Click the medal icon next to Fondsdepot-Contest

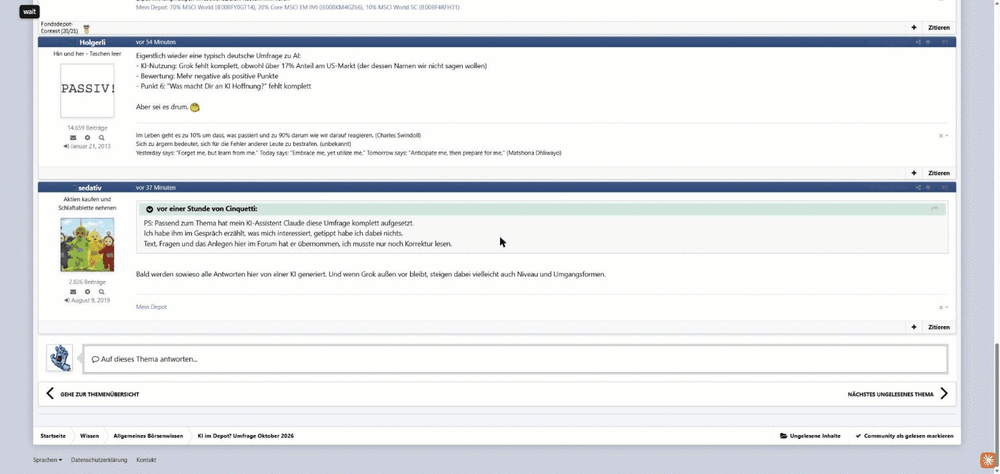86,29
